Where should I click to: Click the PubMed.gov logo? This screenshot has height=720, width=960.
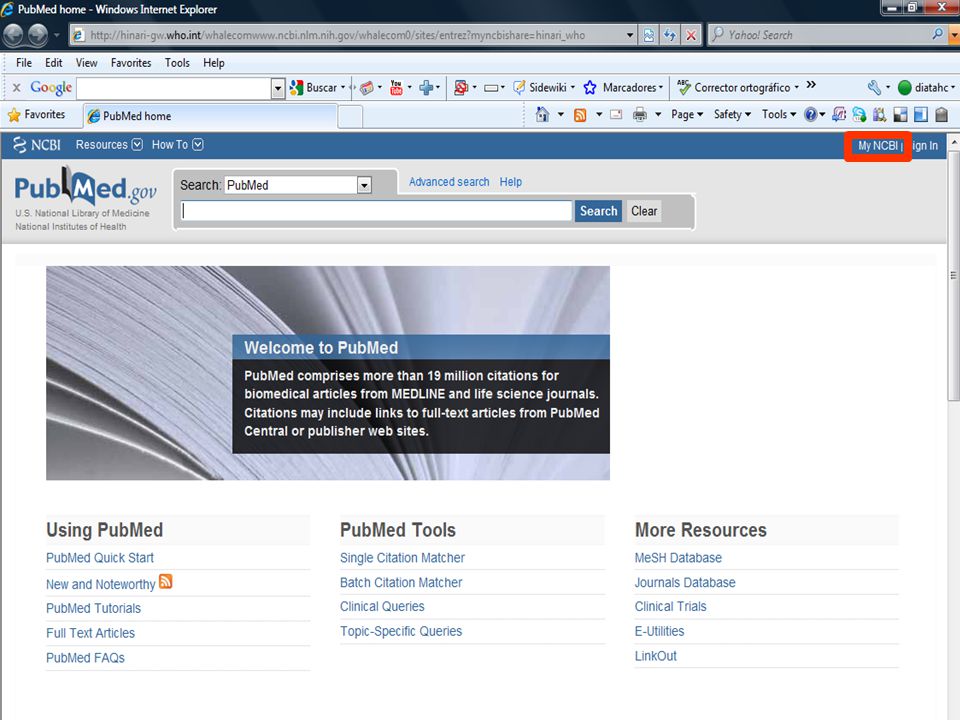85,187
